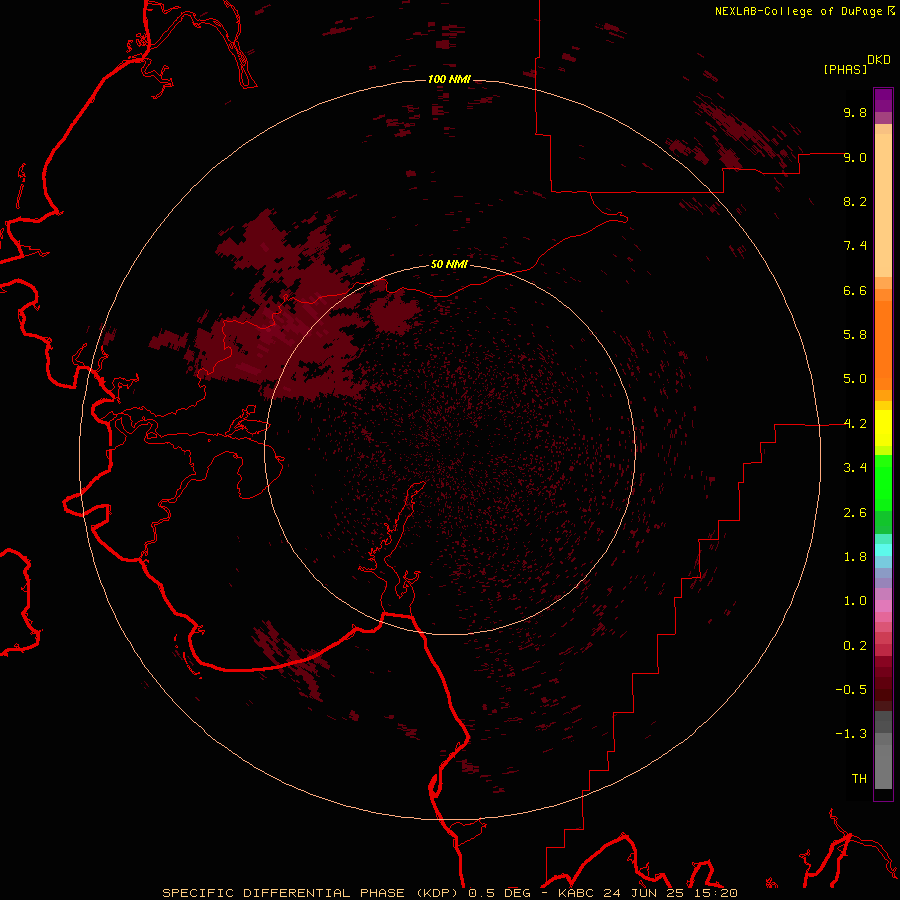The image size is (900, 900).
Task: Pick the light peach segment of color bar
Action: (x=883, y=205)
